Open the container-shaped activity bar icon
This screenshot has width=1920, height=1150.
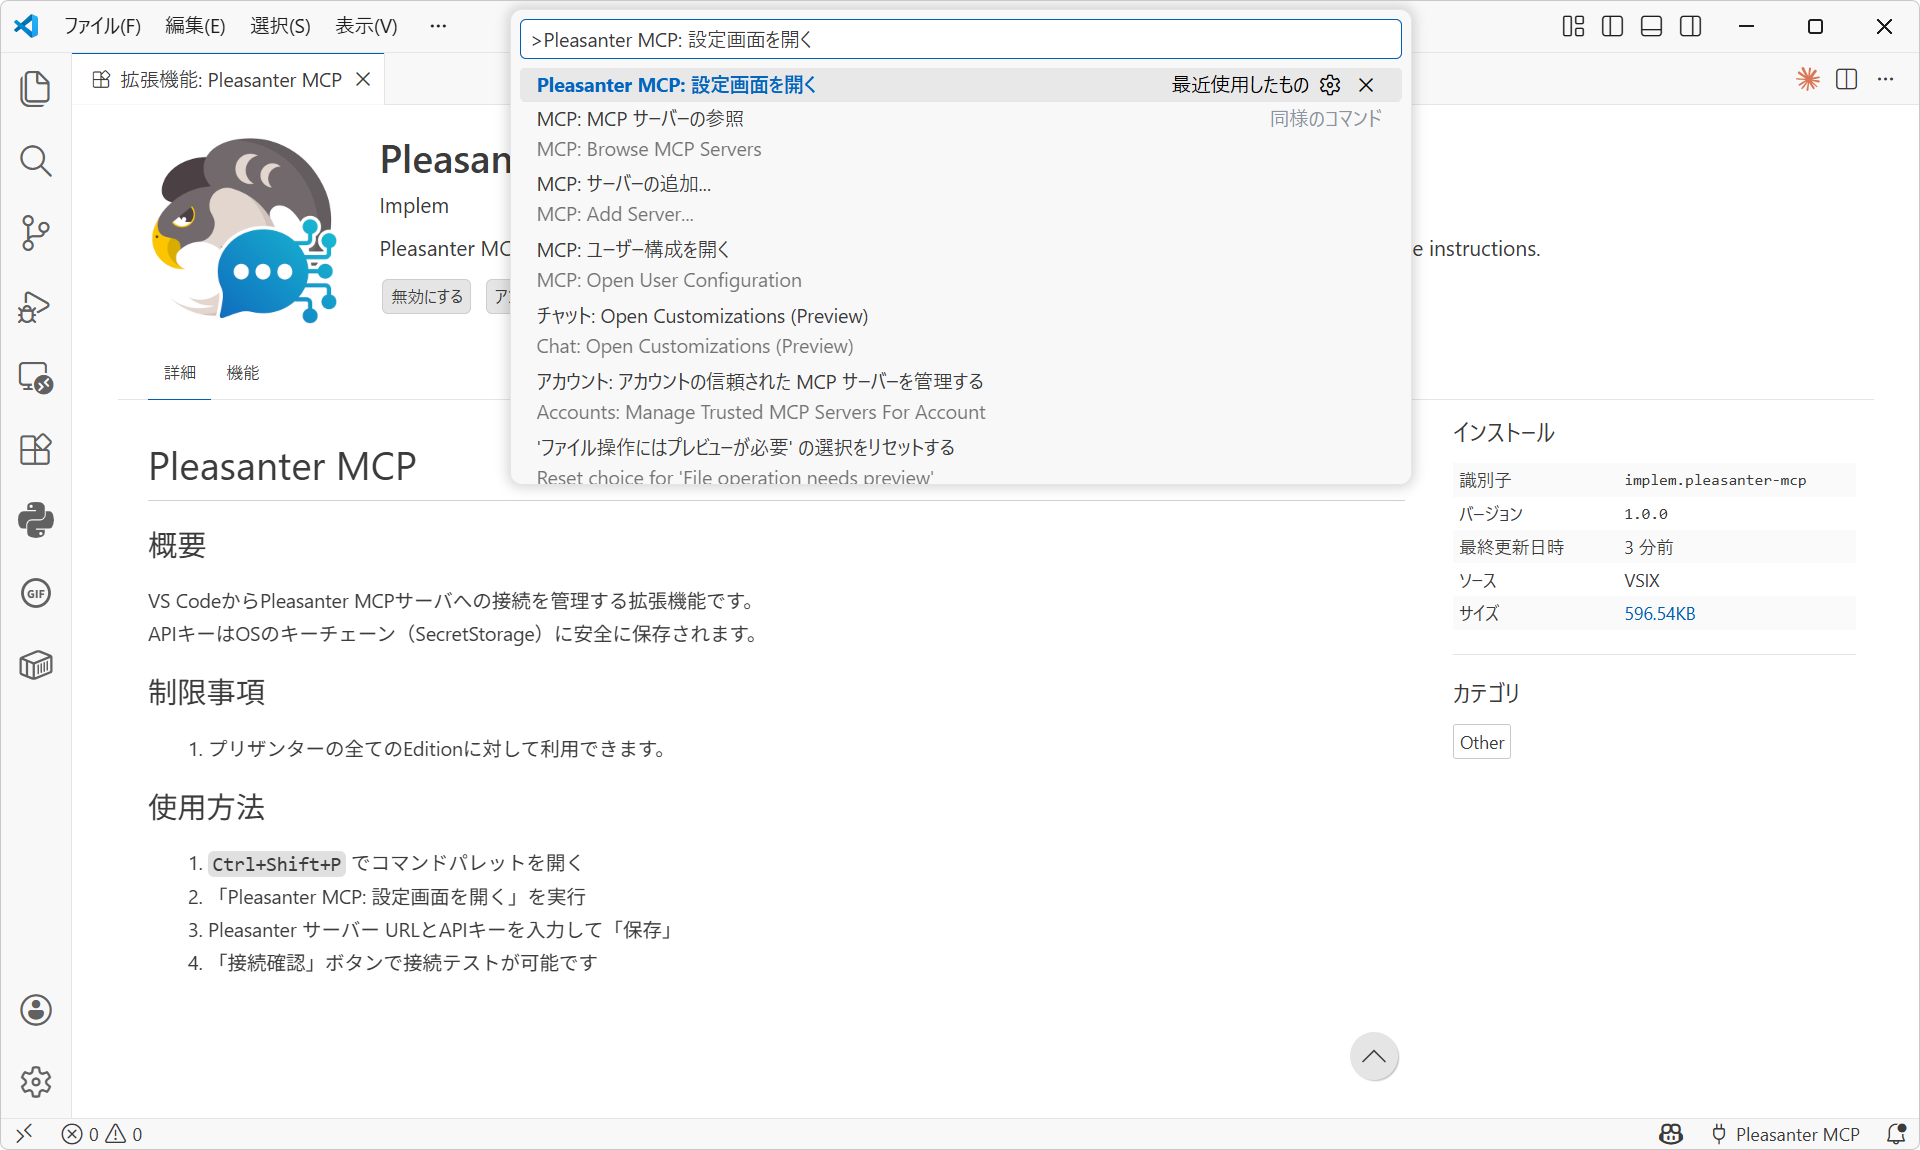pos(36,665)
